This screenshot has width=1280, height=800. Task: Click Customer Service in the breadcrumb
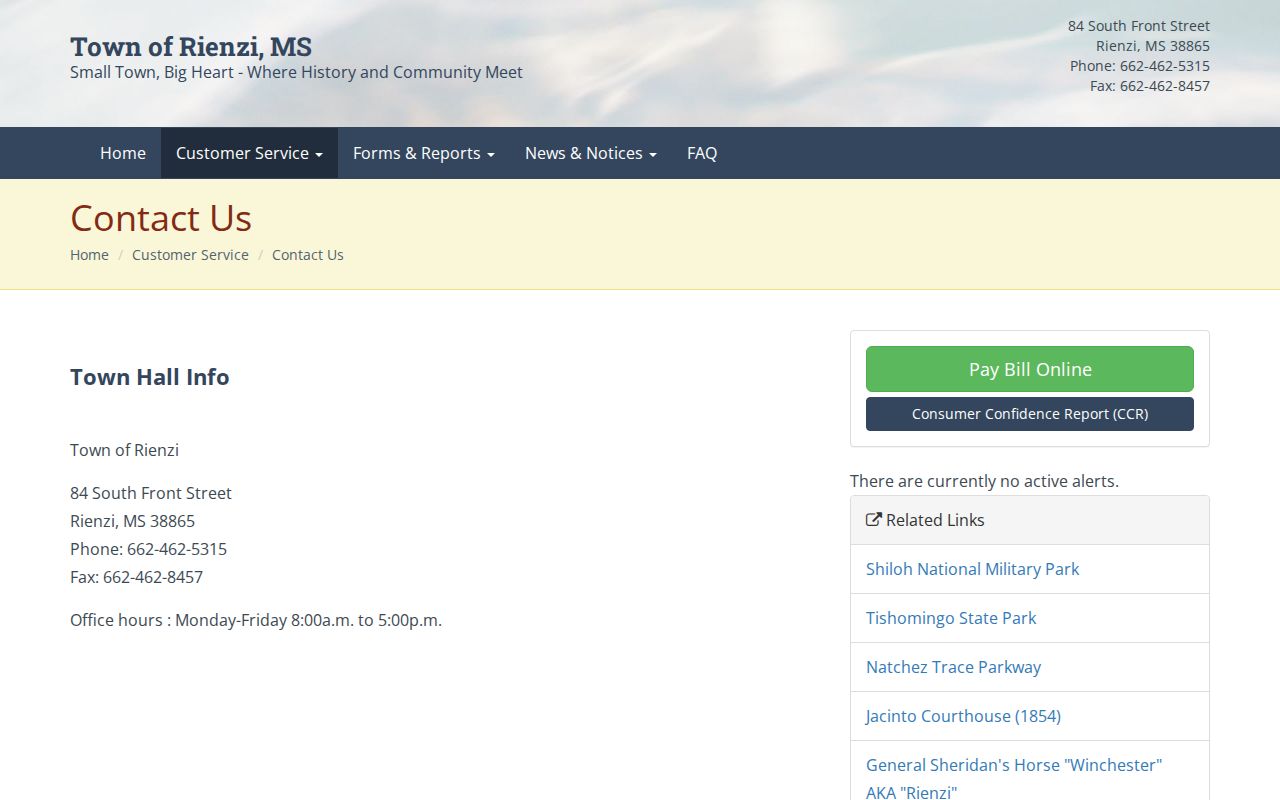[190, 255]
